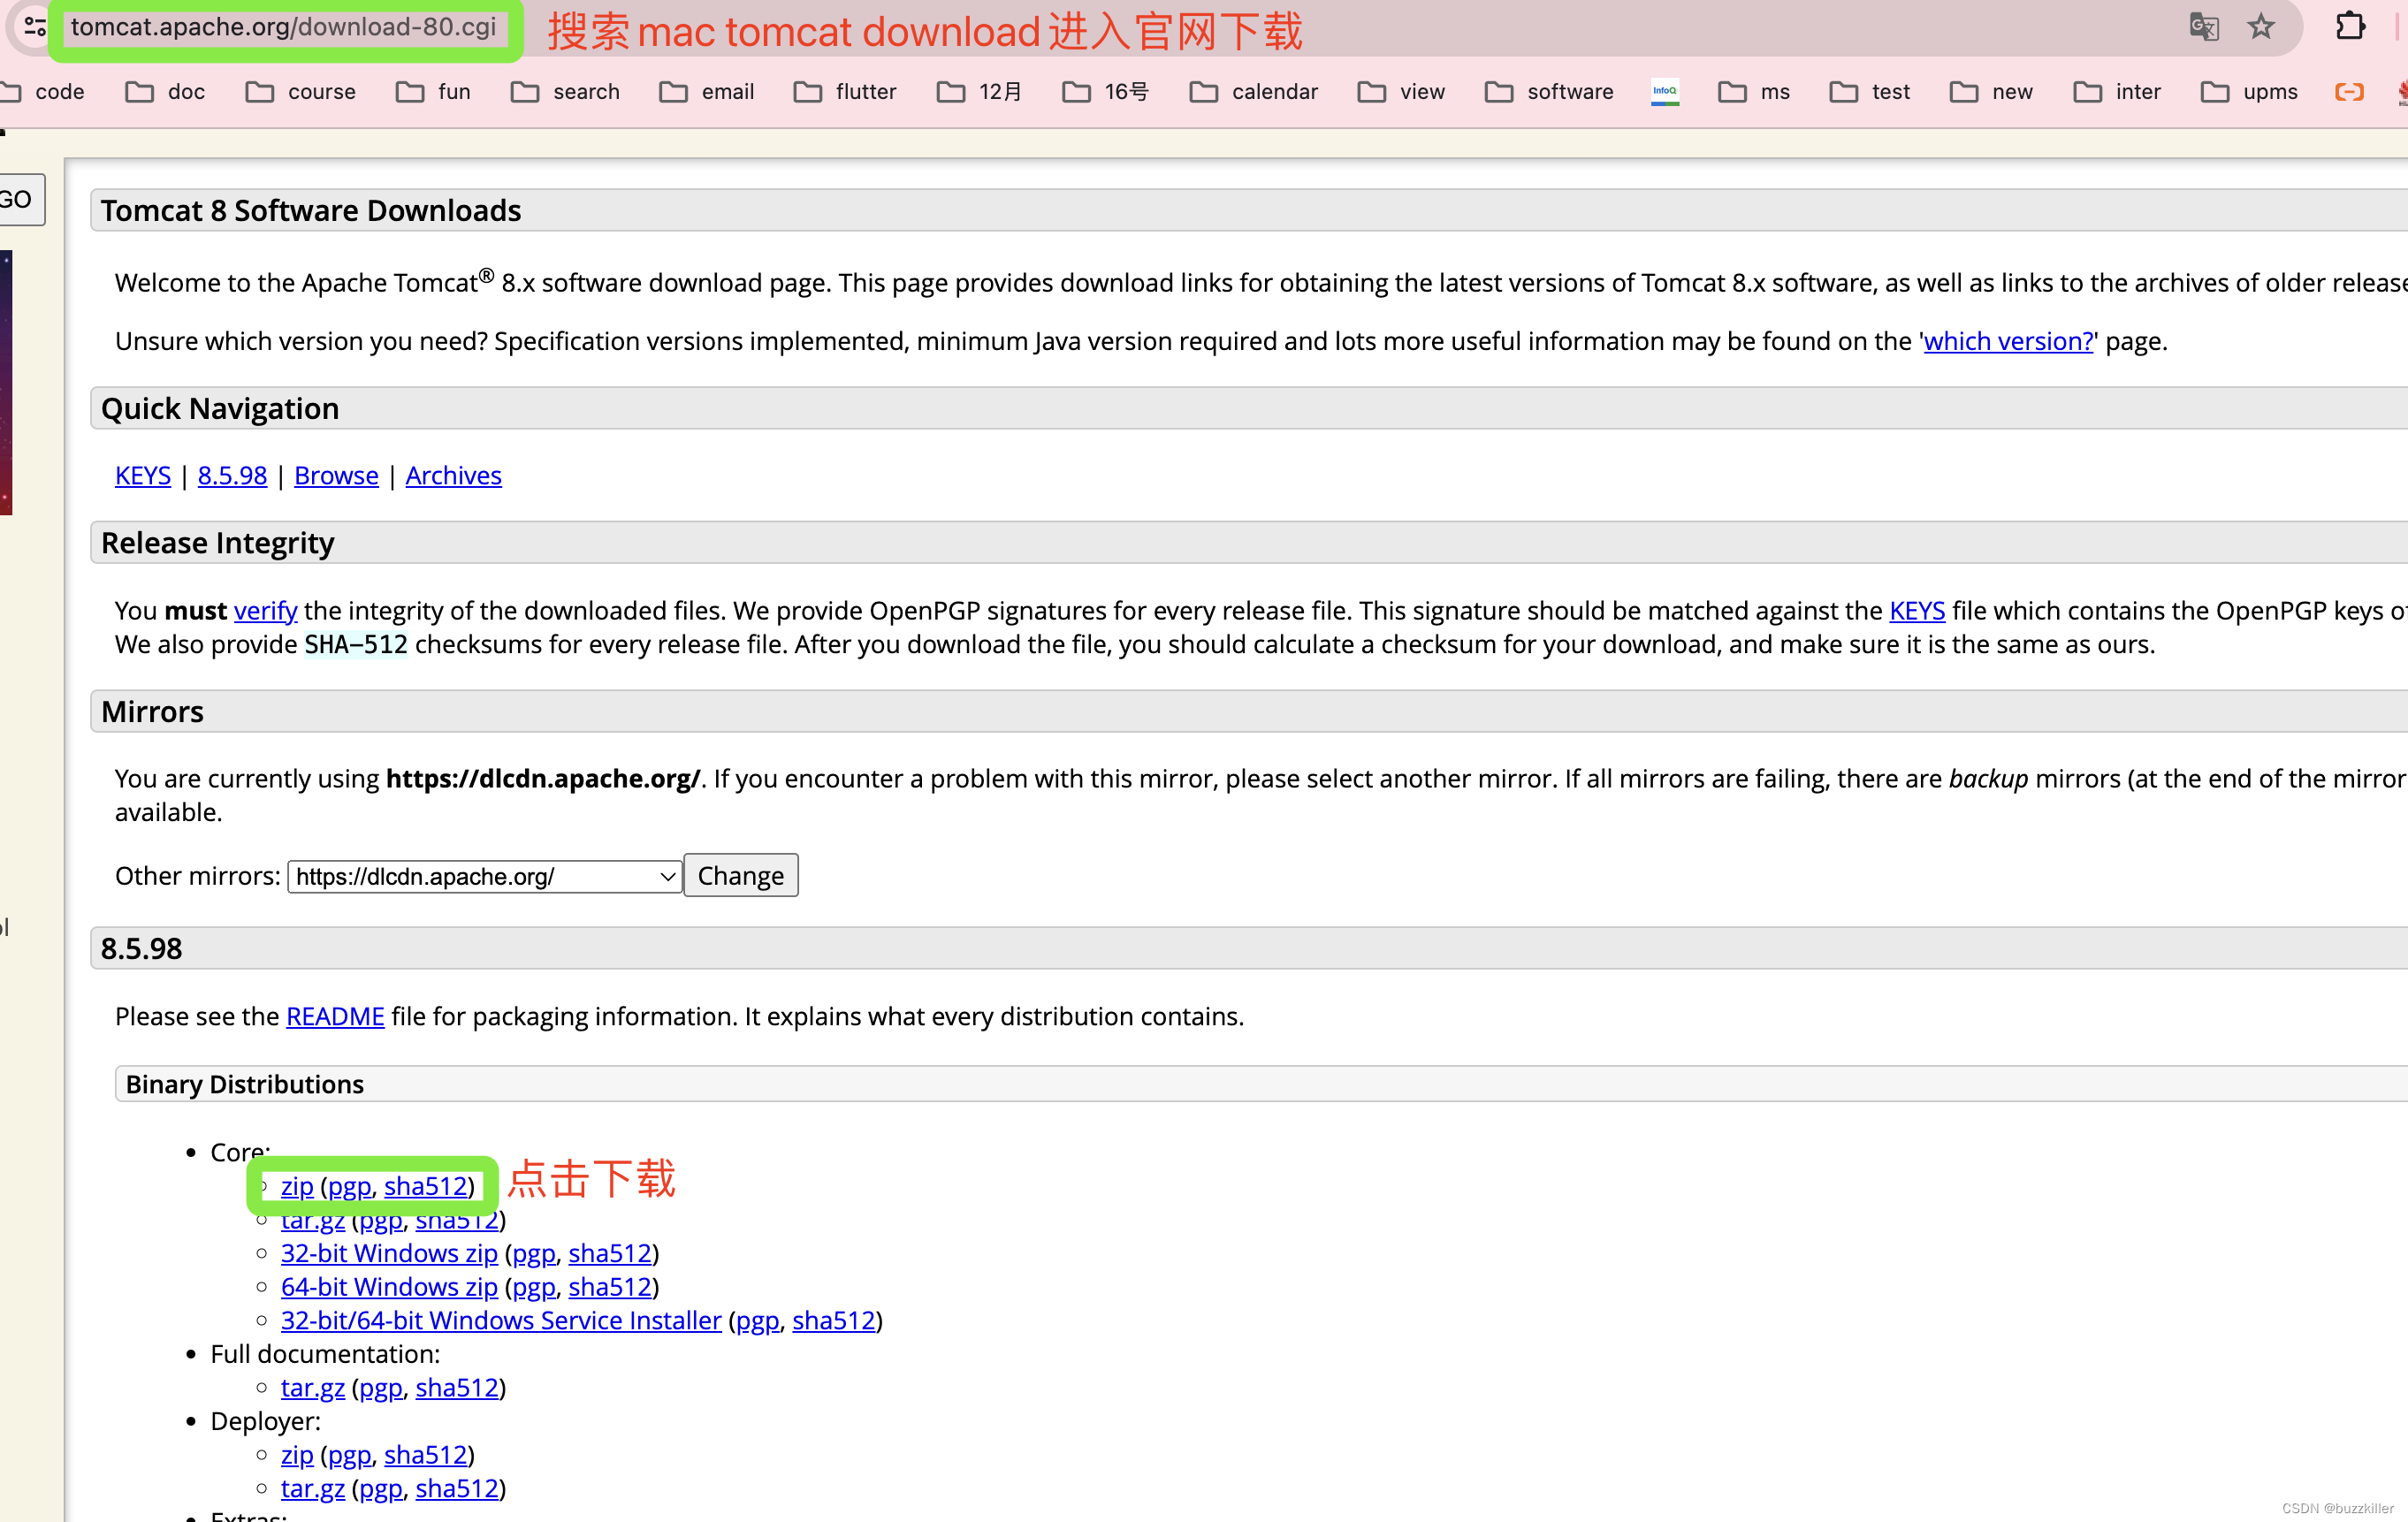2408x1522 pixels.
Task: Click the Change button for mirror selection
Action: (738, 875)
